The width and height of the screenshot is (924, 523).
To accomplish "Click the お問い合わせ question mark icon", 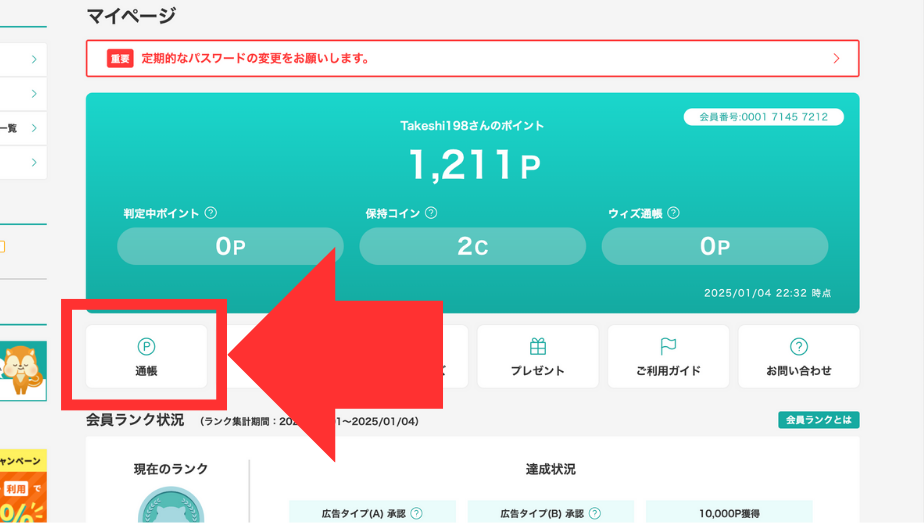I will (798, 347).
